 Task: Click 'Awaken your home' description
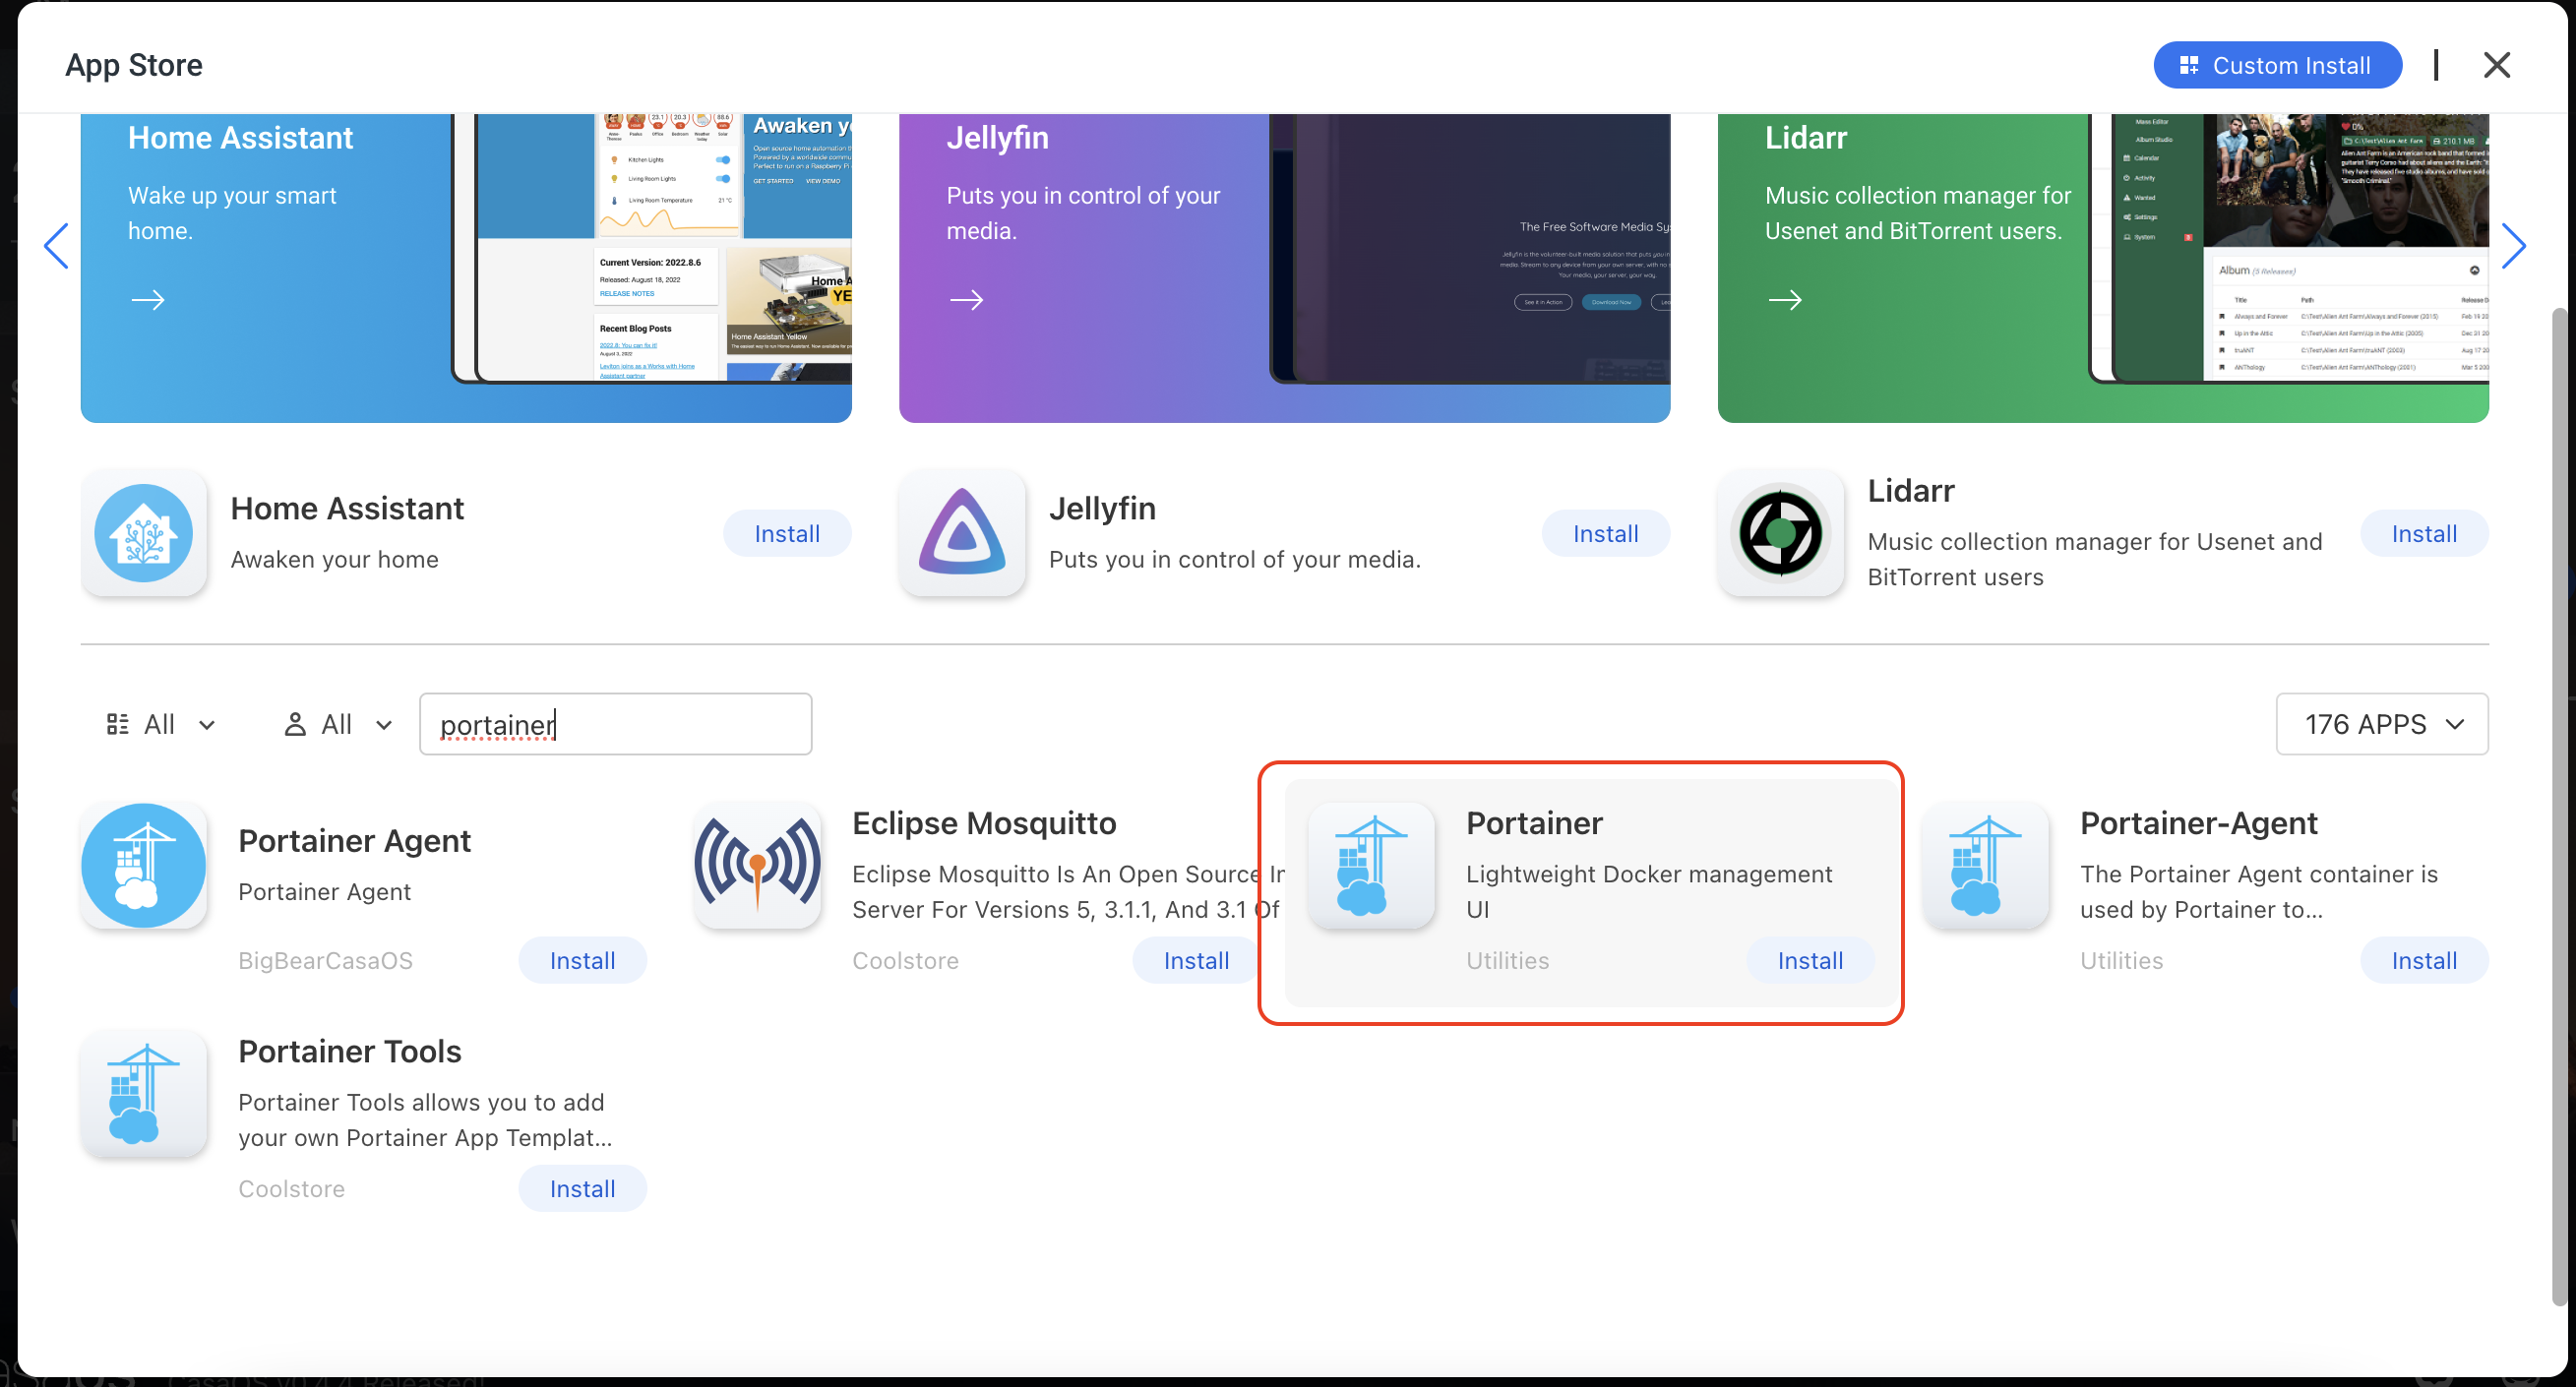click(x=335, y=560)
